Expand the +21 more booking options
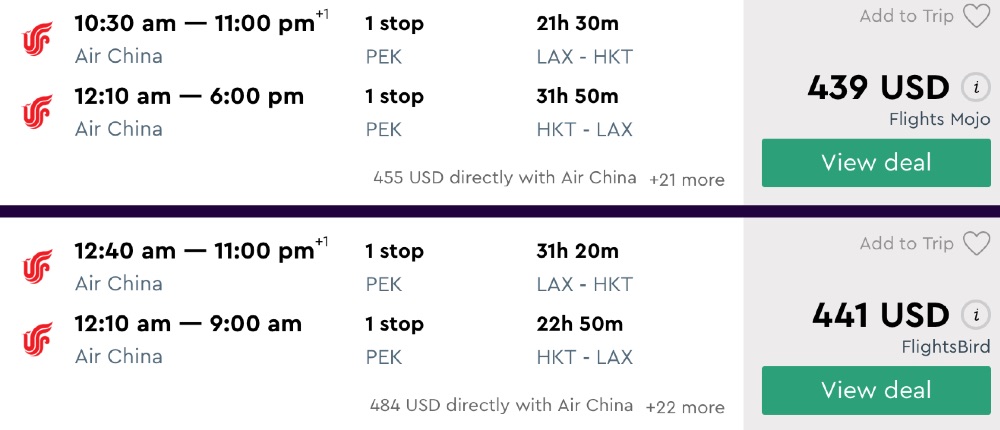 [686, 180]
